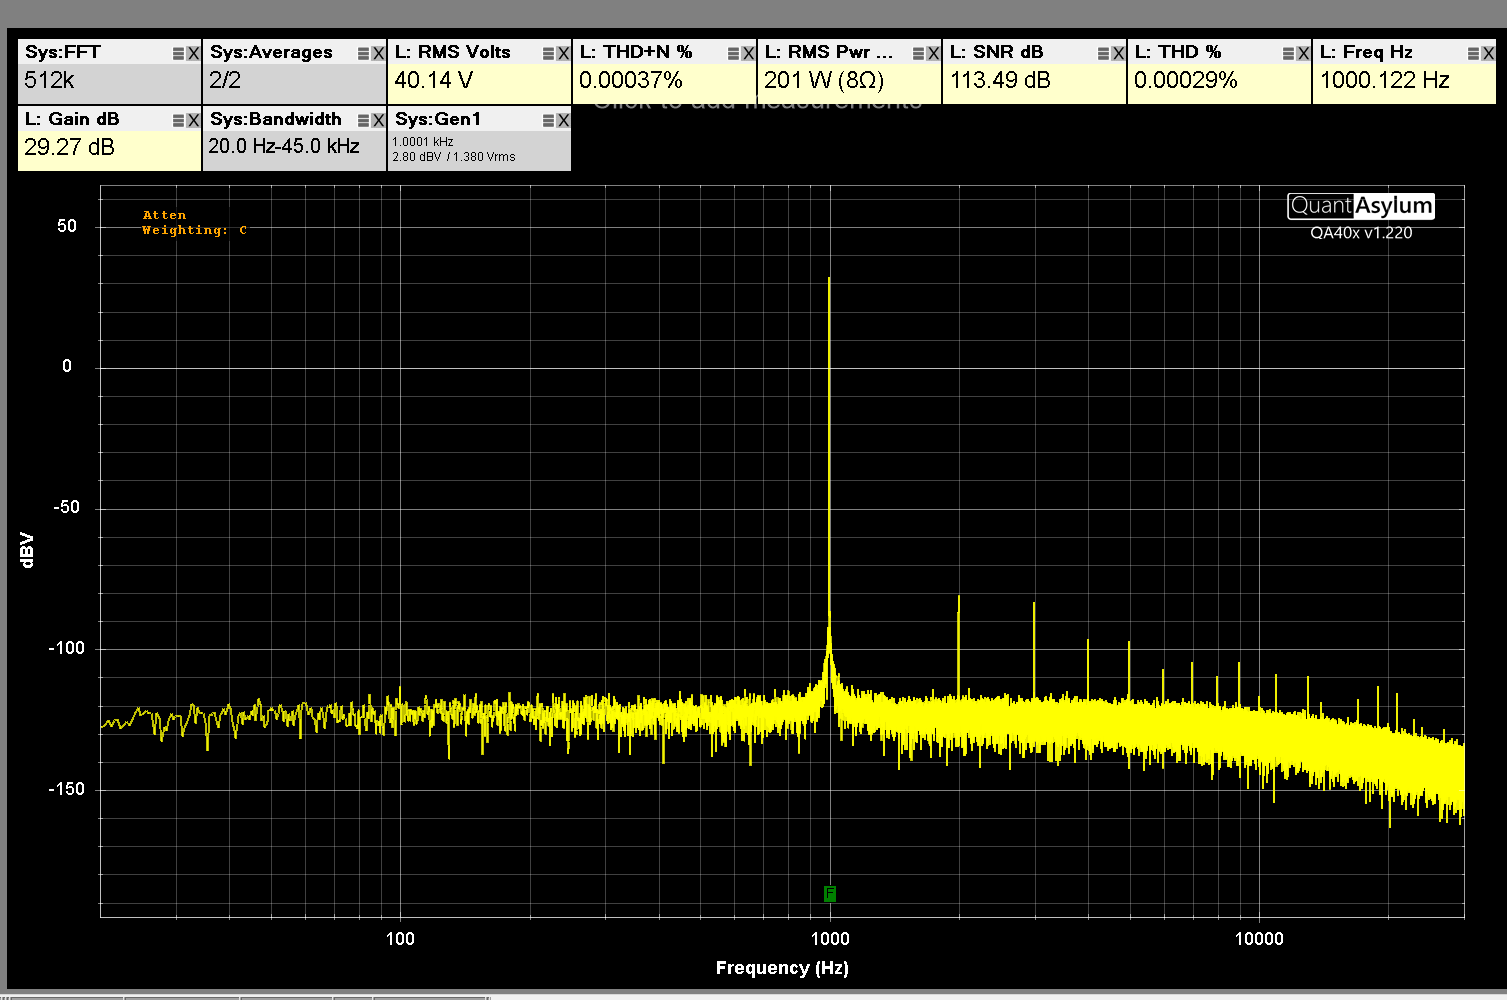Open the Sys:Bandwidth tile menu icon
The width and height of the screenshot is (1507, 1000).
[363, 121]
